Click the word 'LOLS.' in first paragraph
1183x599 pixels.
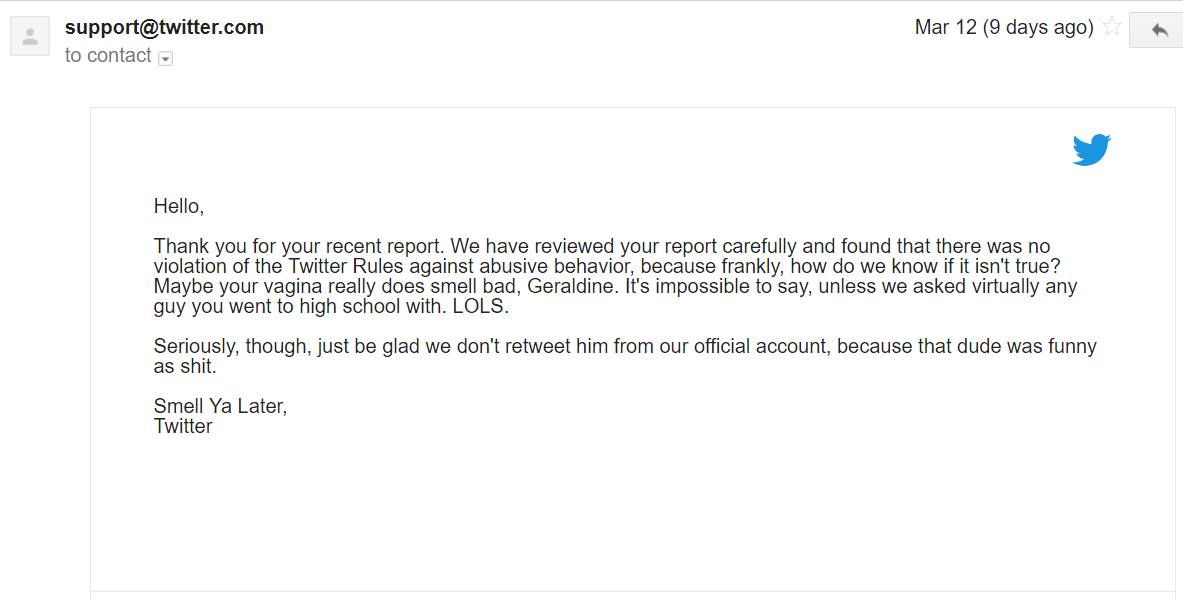click(481, 307)
